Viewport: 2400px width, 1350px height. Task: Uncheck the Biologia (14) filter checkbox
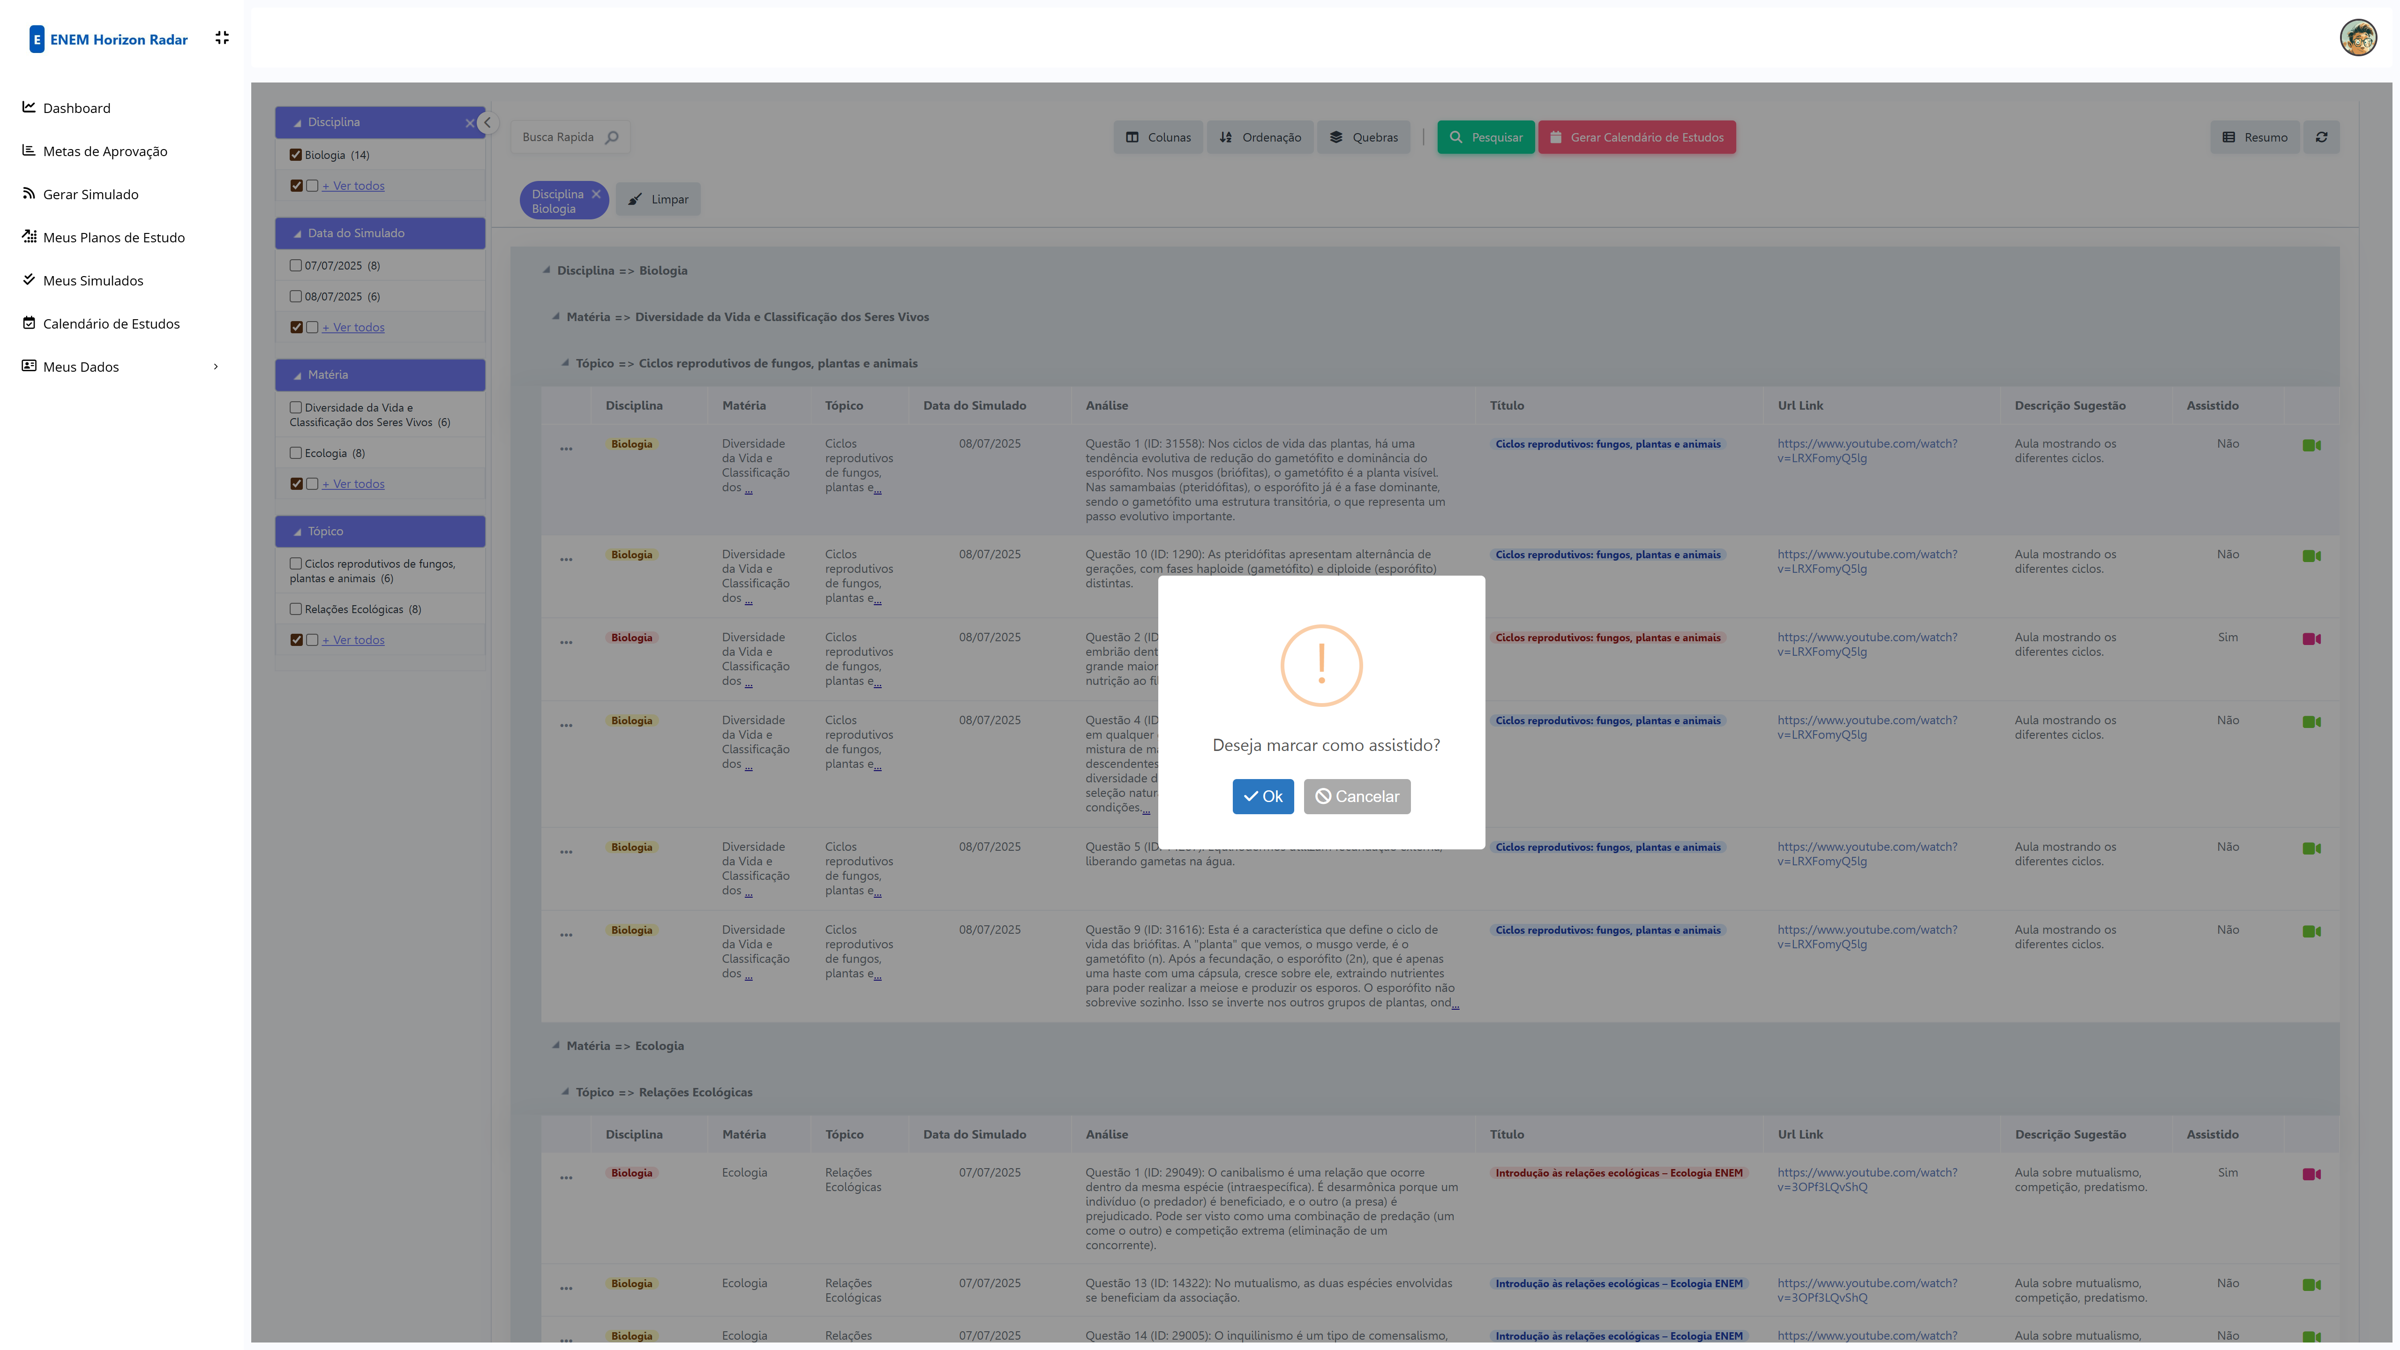coord(296,155)
